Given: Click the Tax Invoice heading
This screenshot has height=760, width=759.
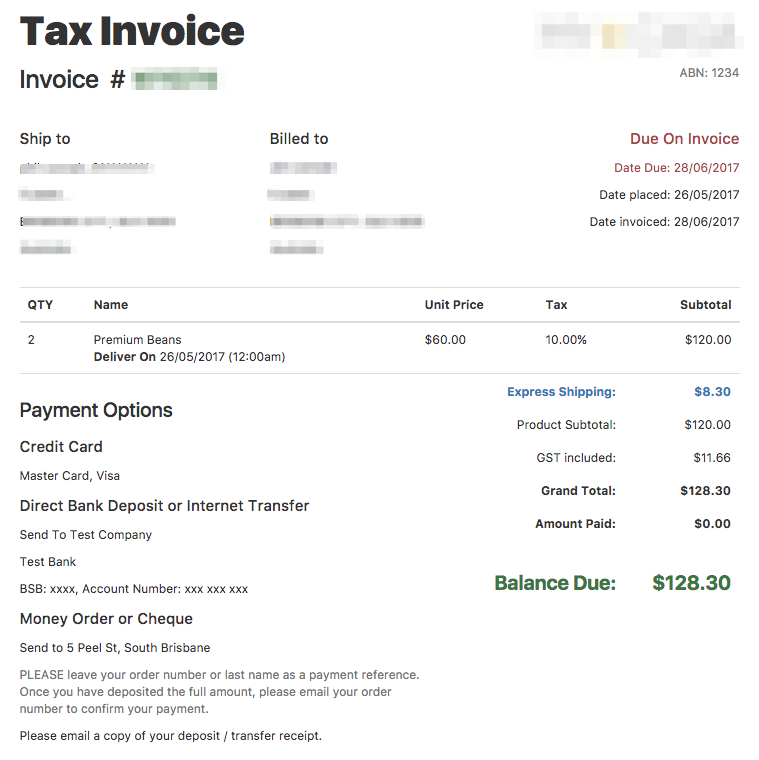Looking at the screenshot, I should pyautogui.click(x=132, y=31).
